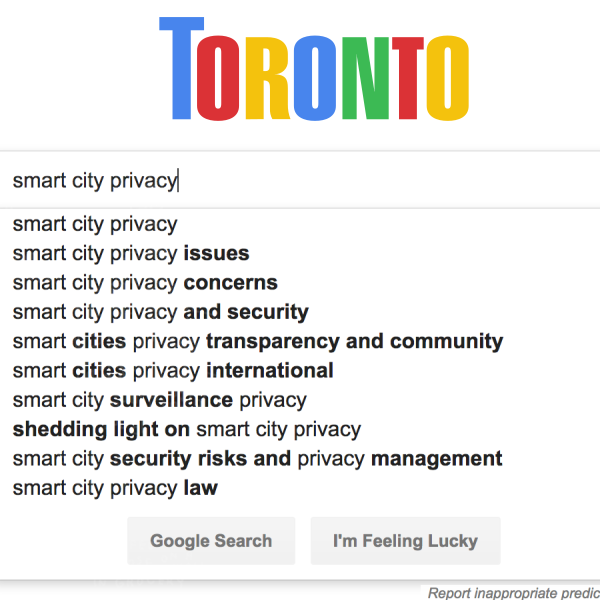This screenshot has width=600, height=600.
Task: Click the green N in the logo
Action: point(365,78)
